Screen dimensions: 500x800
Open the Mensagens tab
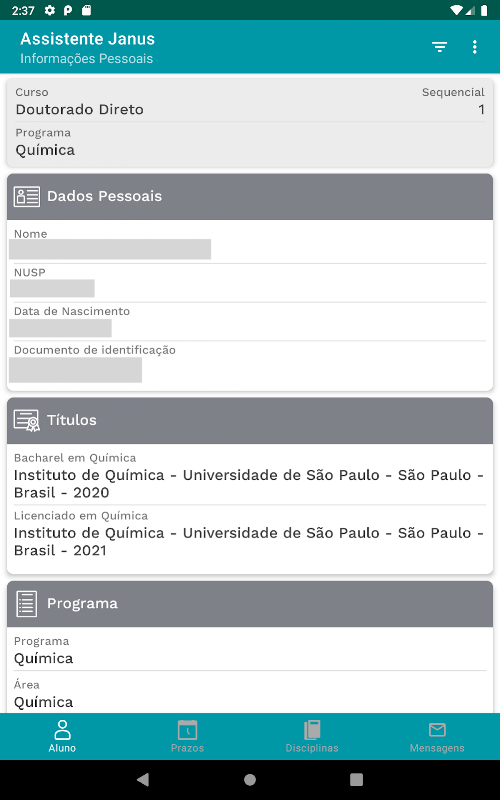[437, 736]
